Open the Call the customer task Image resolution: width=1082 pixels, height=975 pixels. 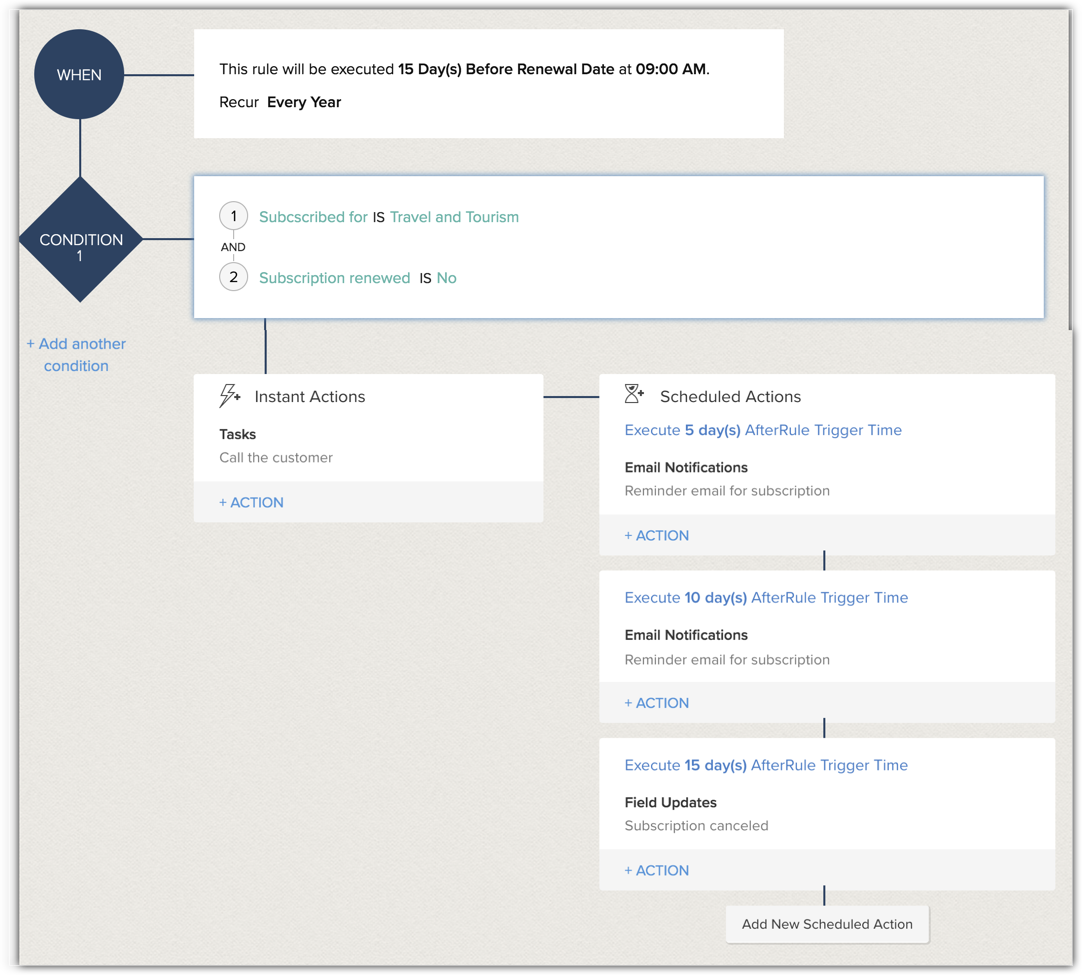[x=276, y=458]
